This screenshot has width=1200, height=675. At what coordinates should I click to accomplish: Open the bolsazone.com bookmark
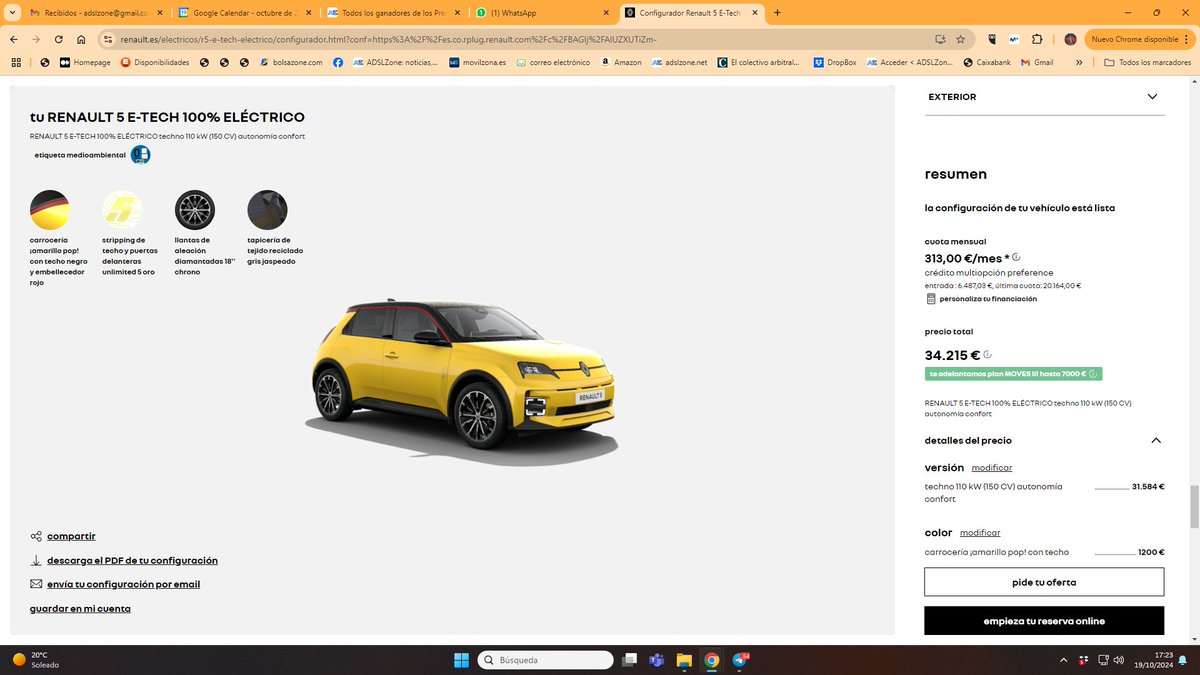pos(289,62)
